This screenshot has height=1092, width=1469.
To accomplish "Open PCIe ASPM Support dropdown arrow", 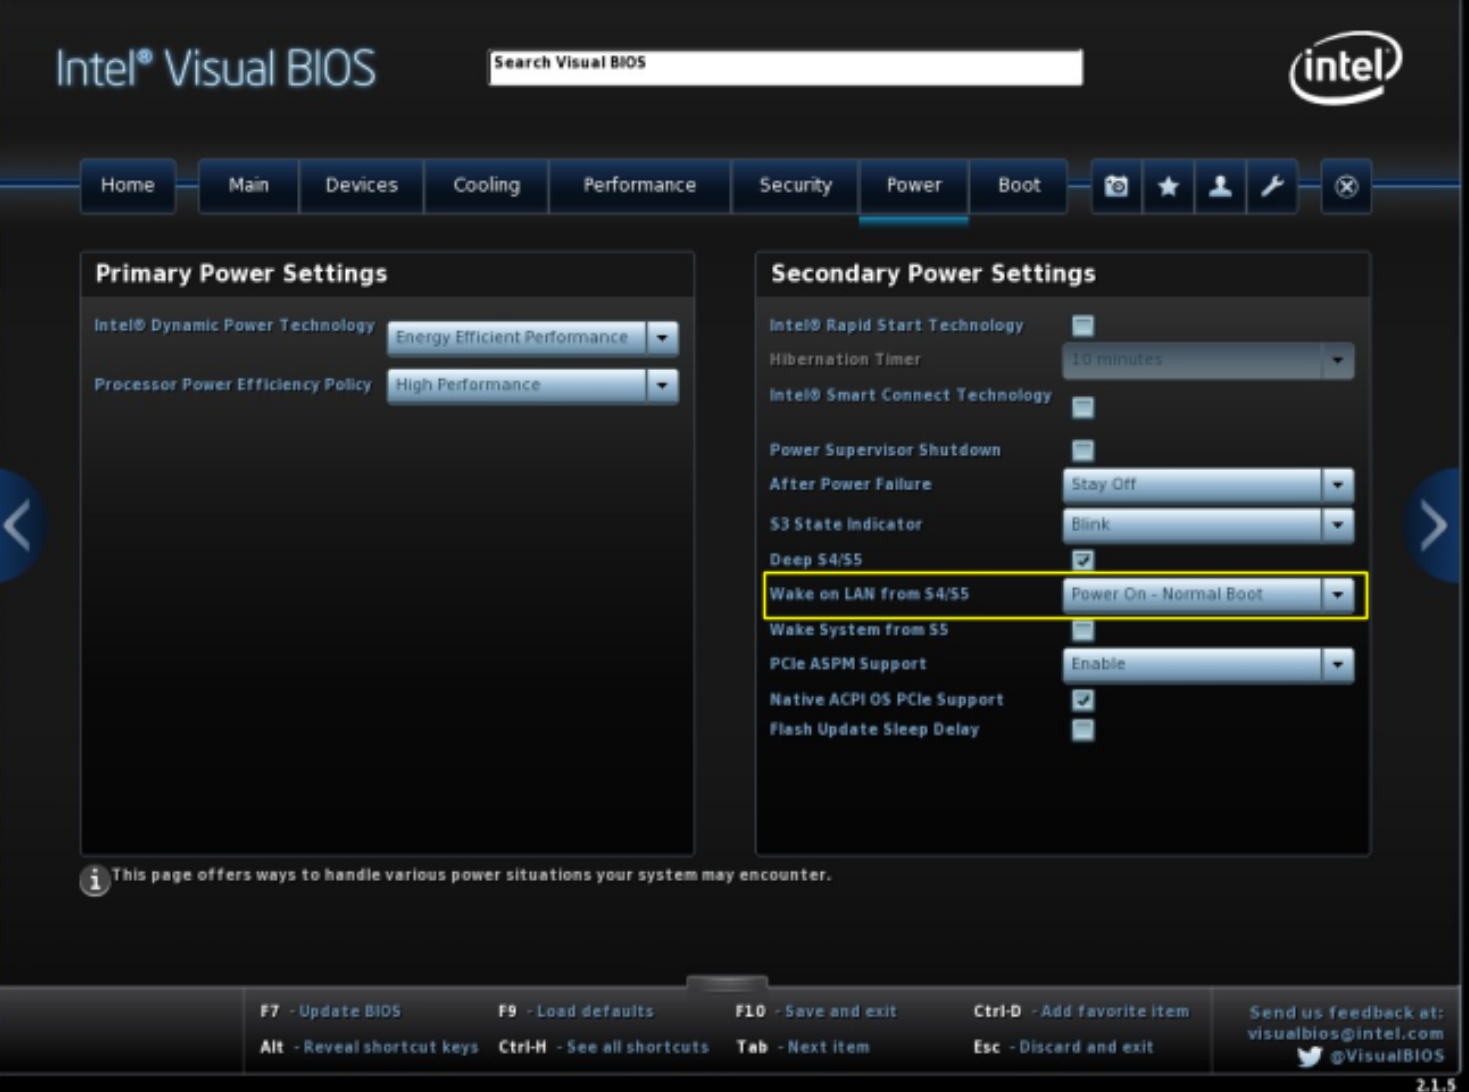I will [1338, 665].
